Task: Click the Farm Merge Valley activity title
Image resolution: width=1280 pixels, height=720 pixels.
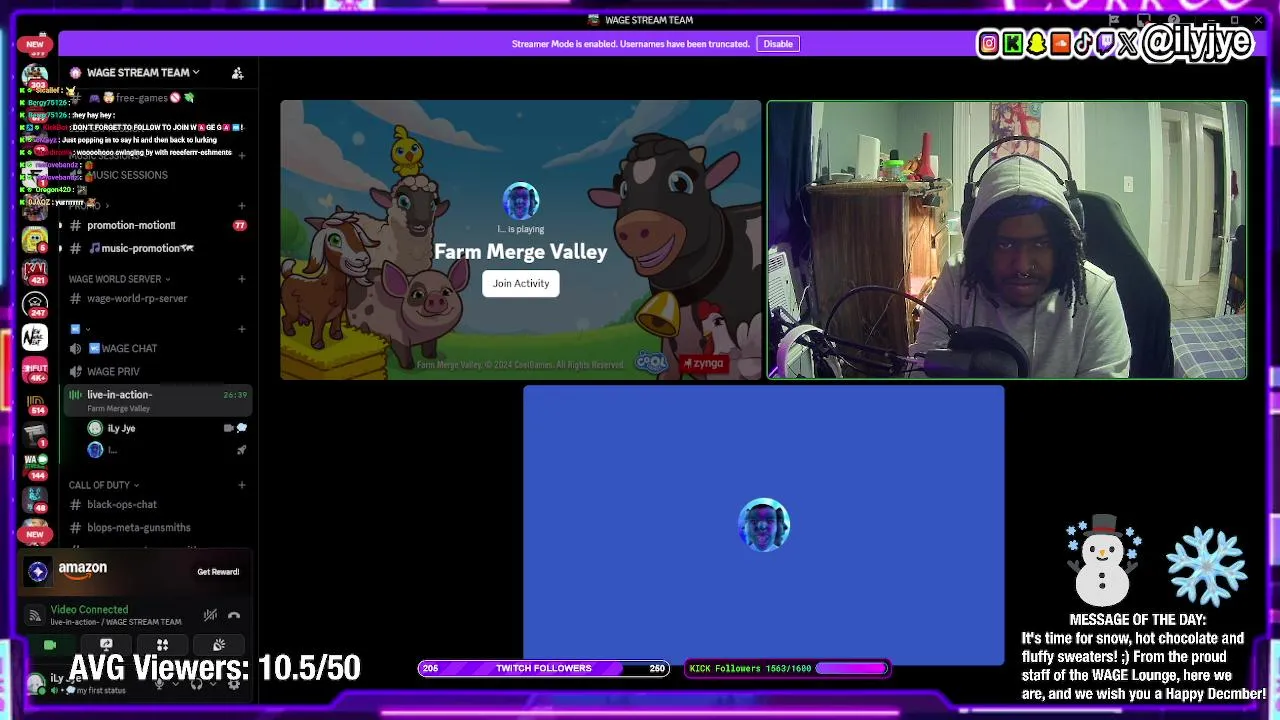Action: tap(521, 252)
